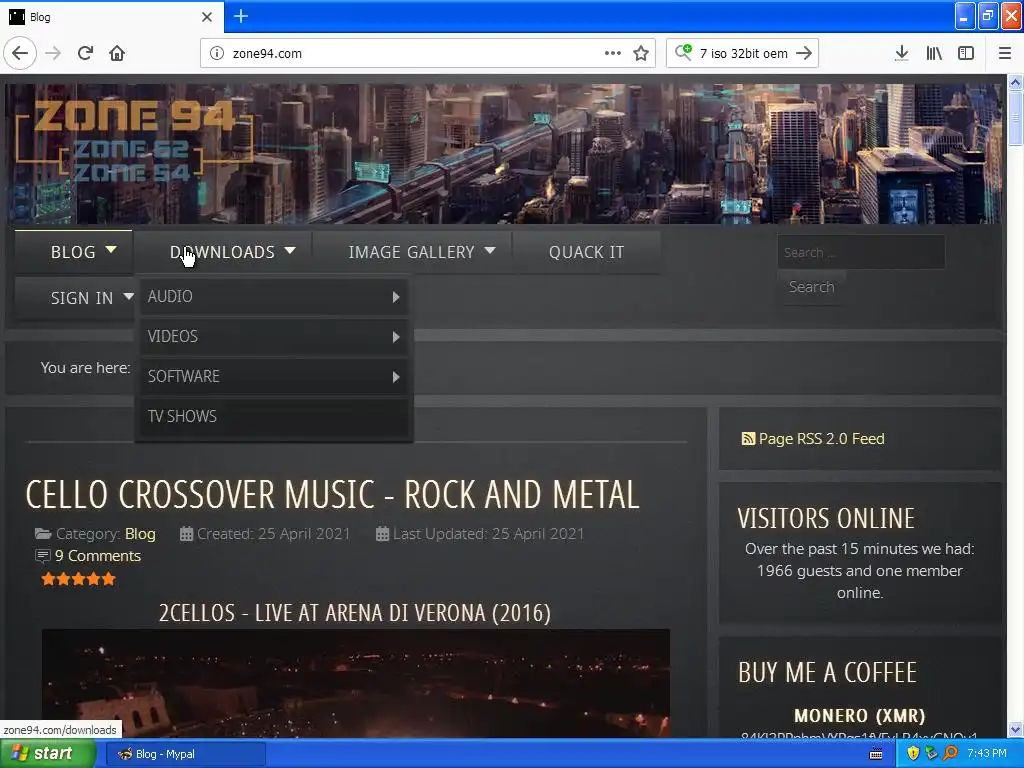Click the scrollbar down arrow
The image size is (1024, 768).
pos(1015,729)
